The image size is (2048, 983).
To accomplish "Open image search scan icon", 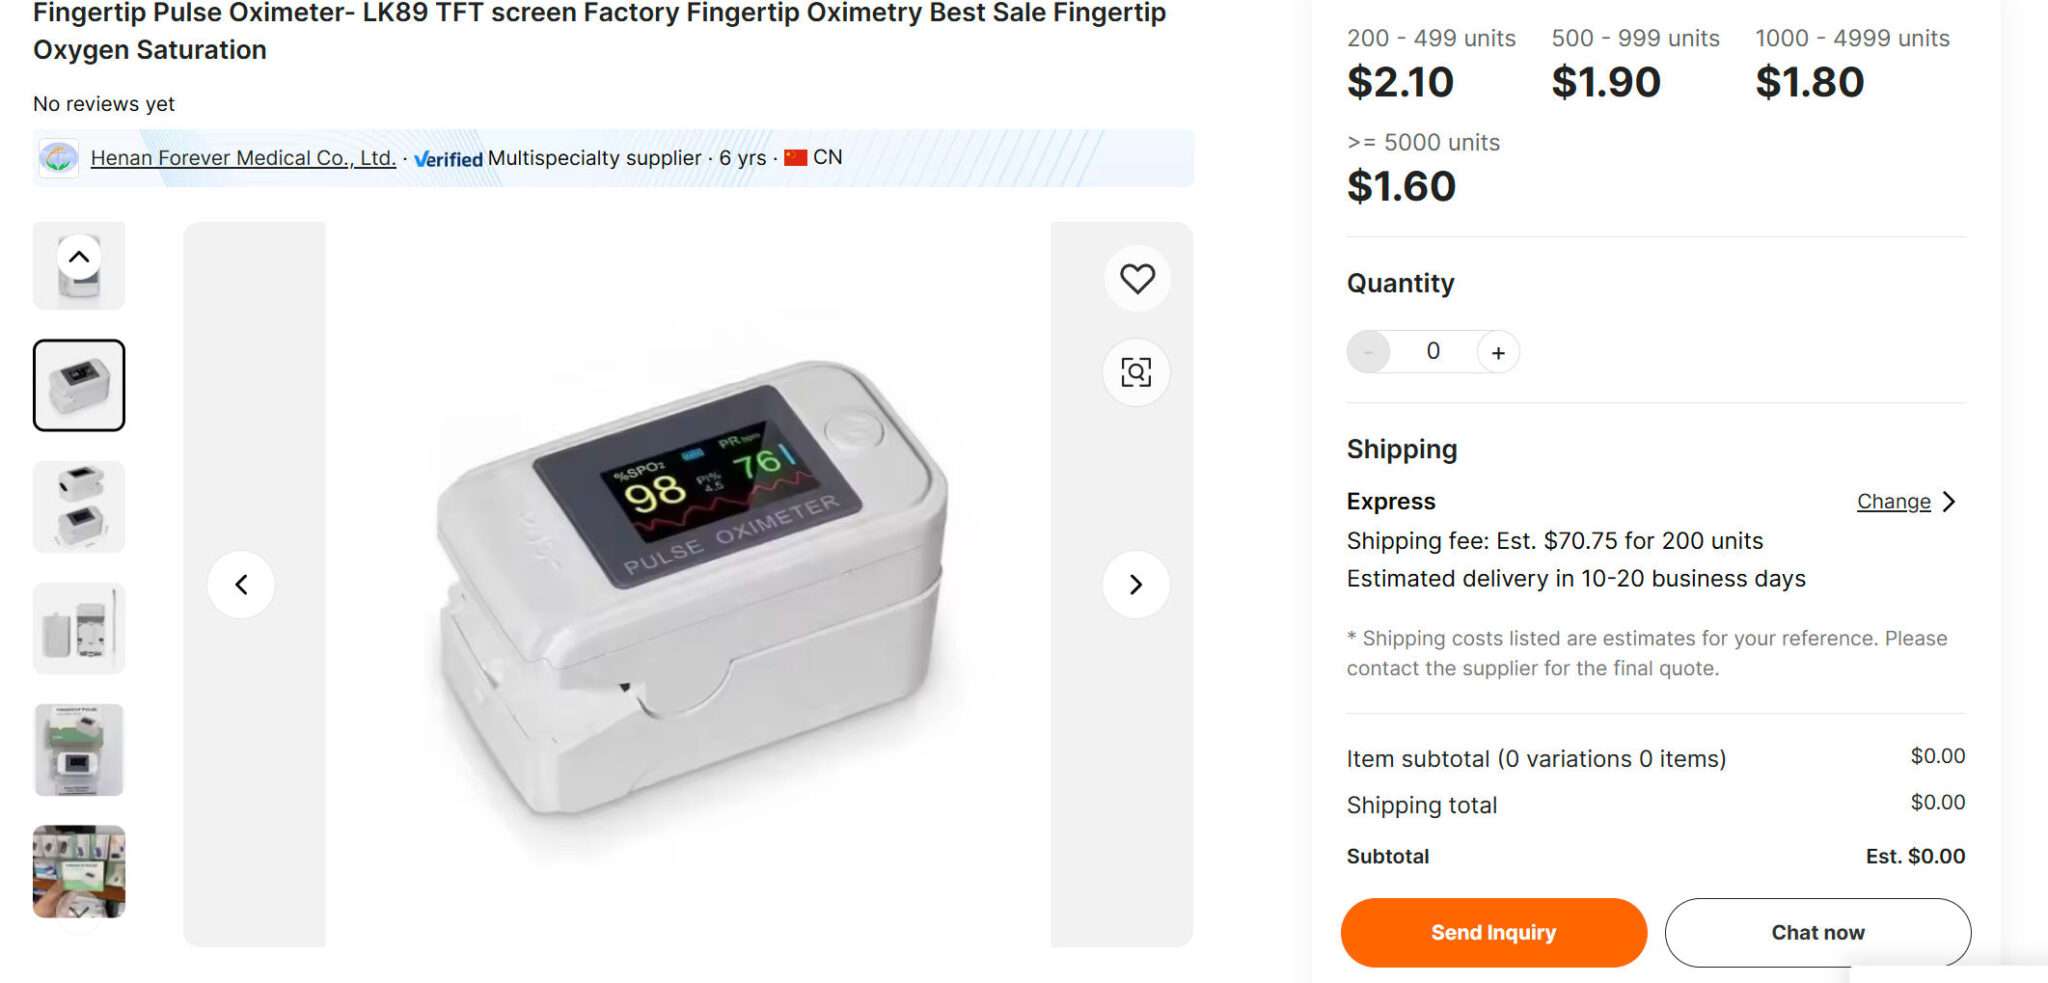I will click(x=1136, y=372).
